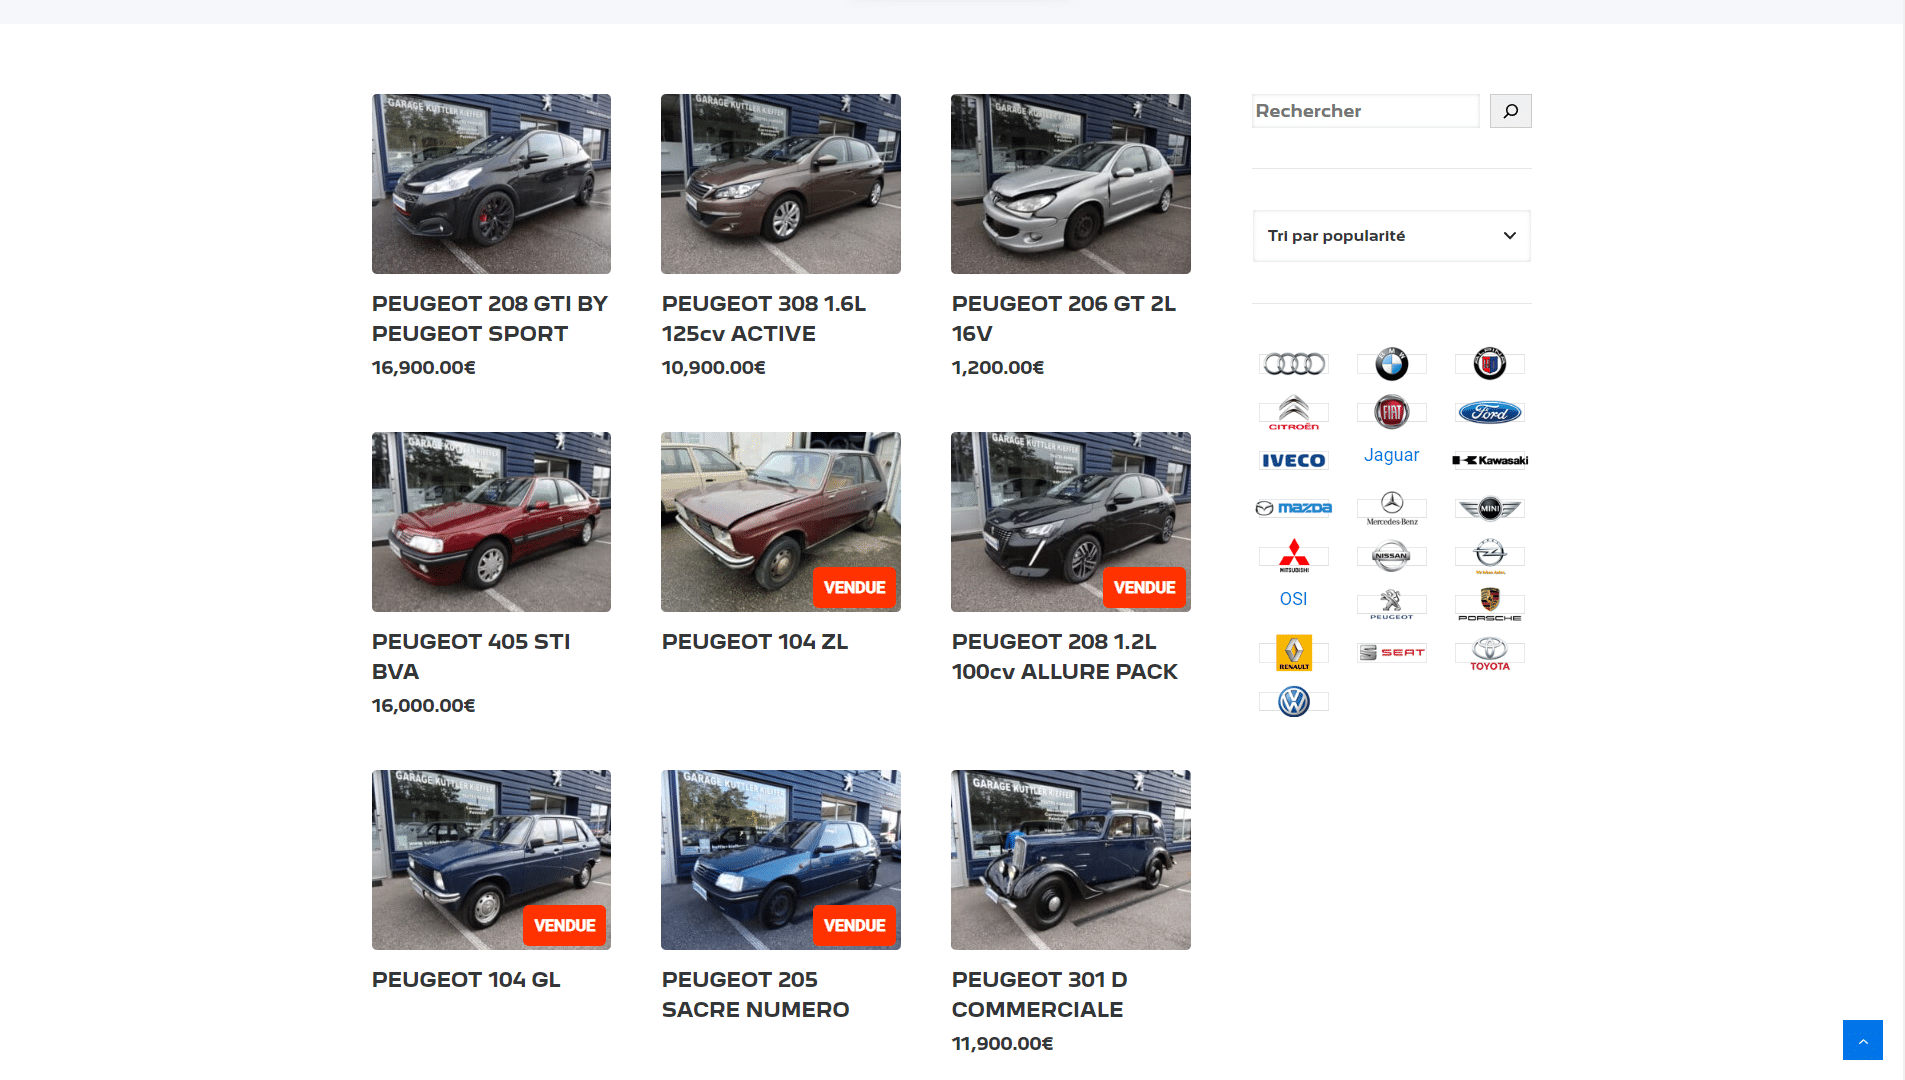Click the Mini brand logo

pyautogui.click(x=1489, y=508)
